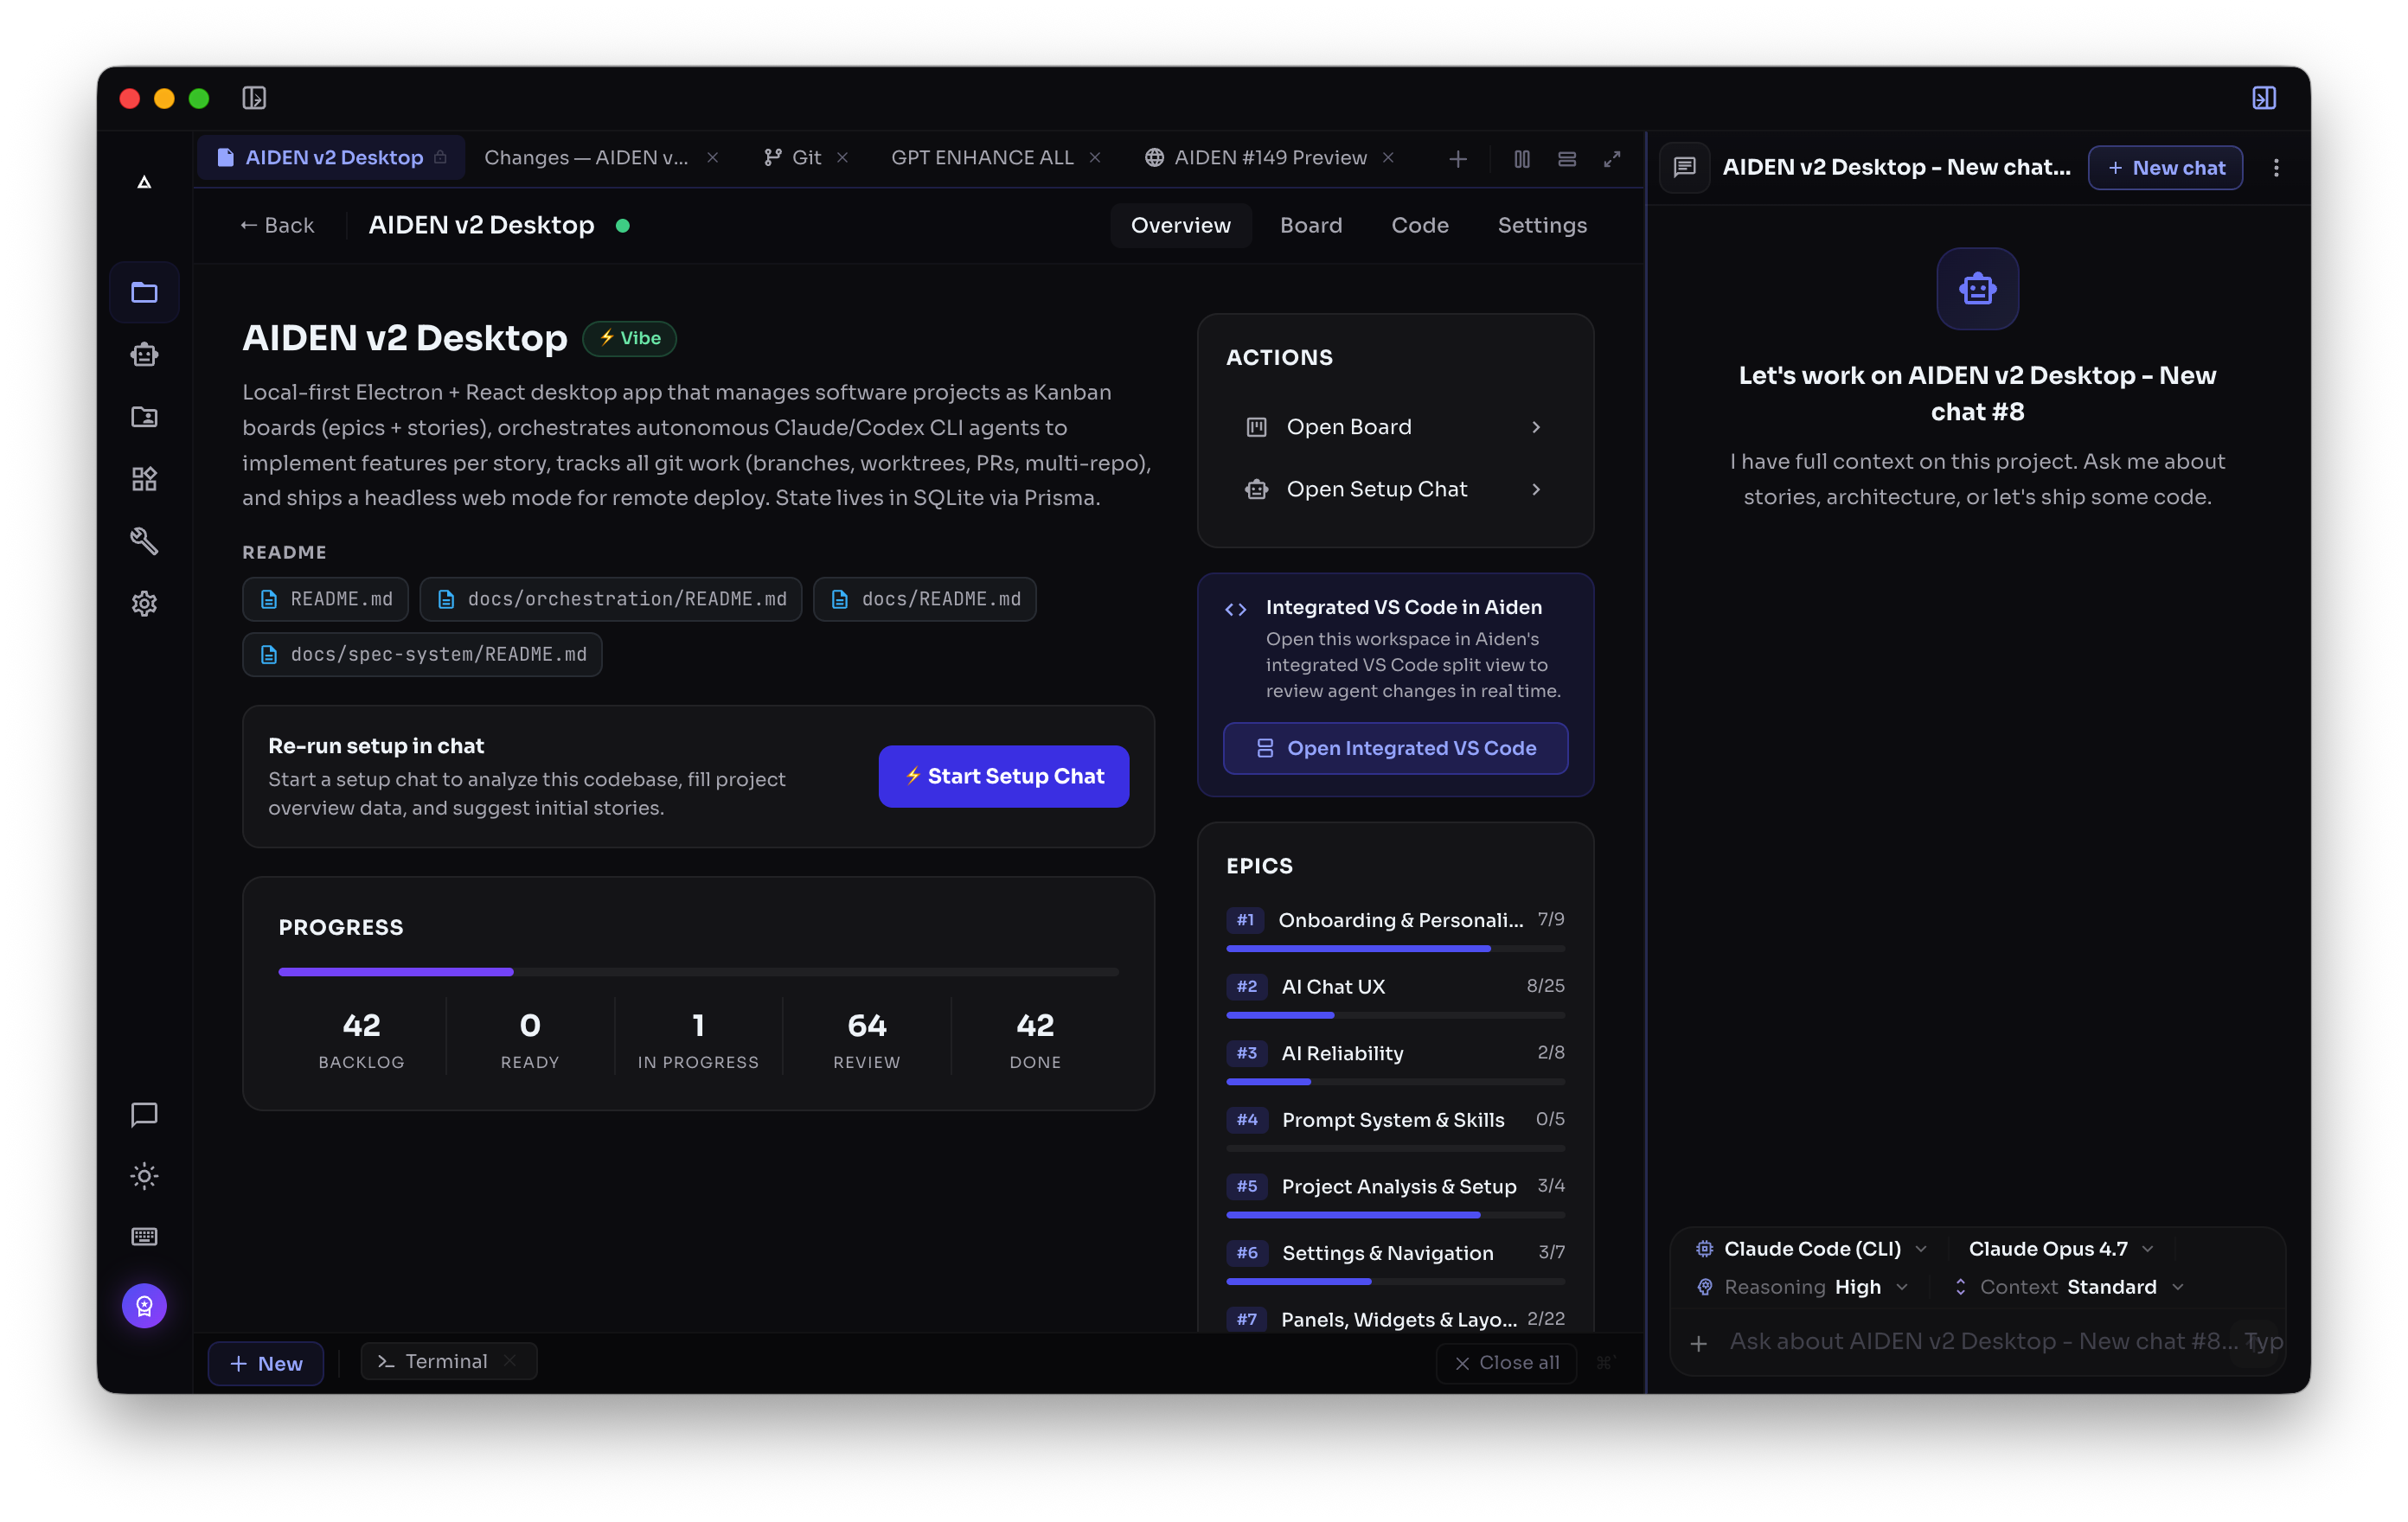Expand Open Setup Chat action chevron
The width and height of the screenshot is (2408, 1522).
coord(1536,489)
